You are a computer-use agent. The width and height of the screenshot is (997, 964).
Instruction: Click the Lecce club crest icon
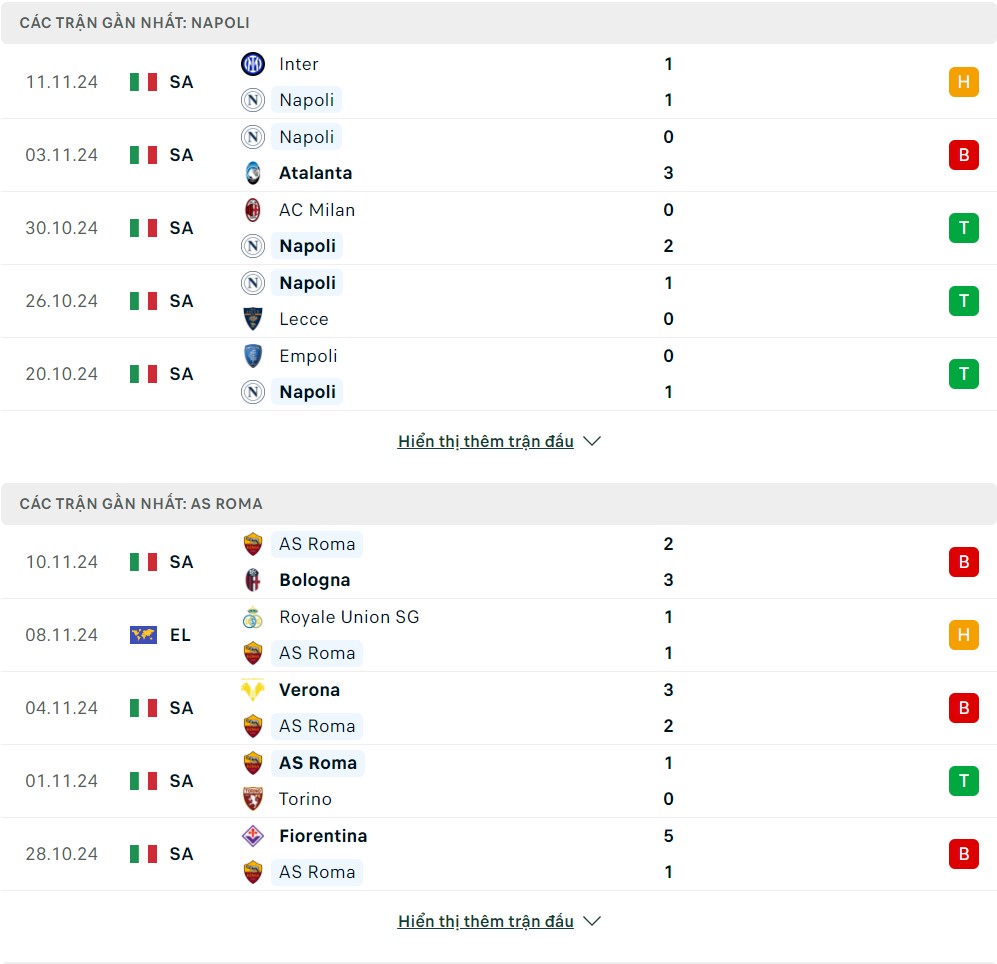click(253, 319)
